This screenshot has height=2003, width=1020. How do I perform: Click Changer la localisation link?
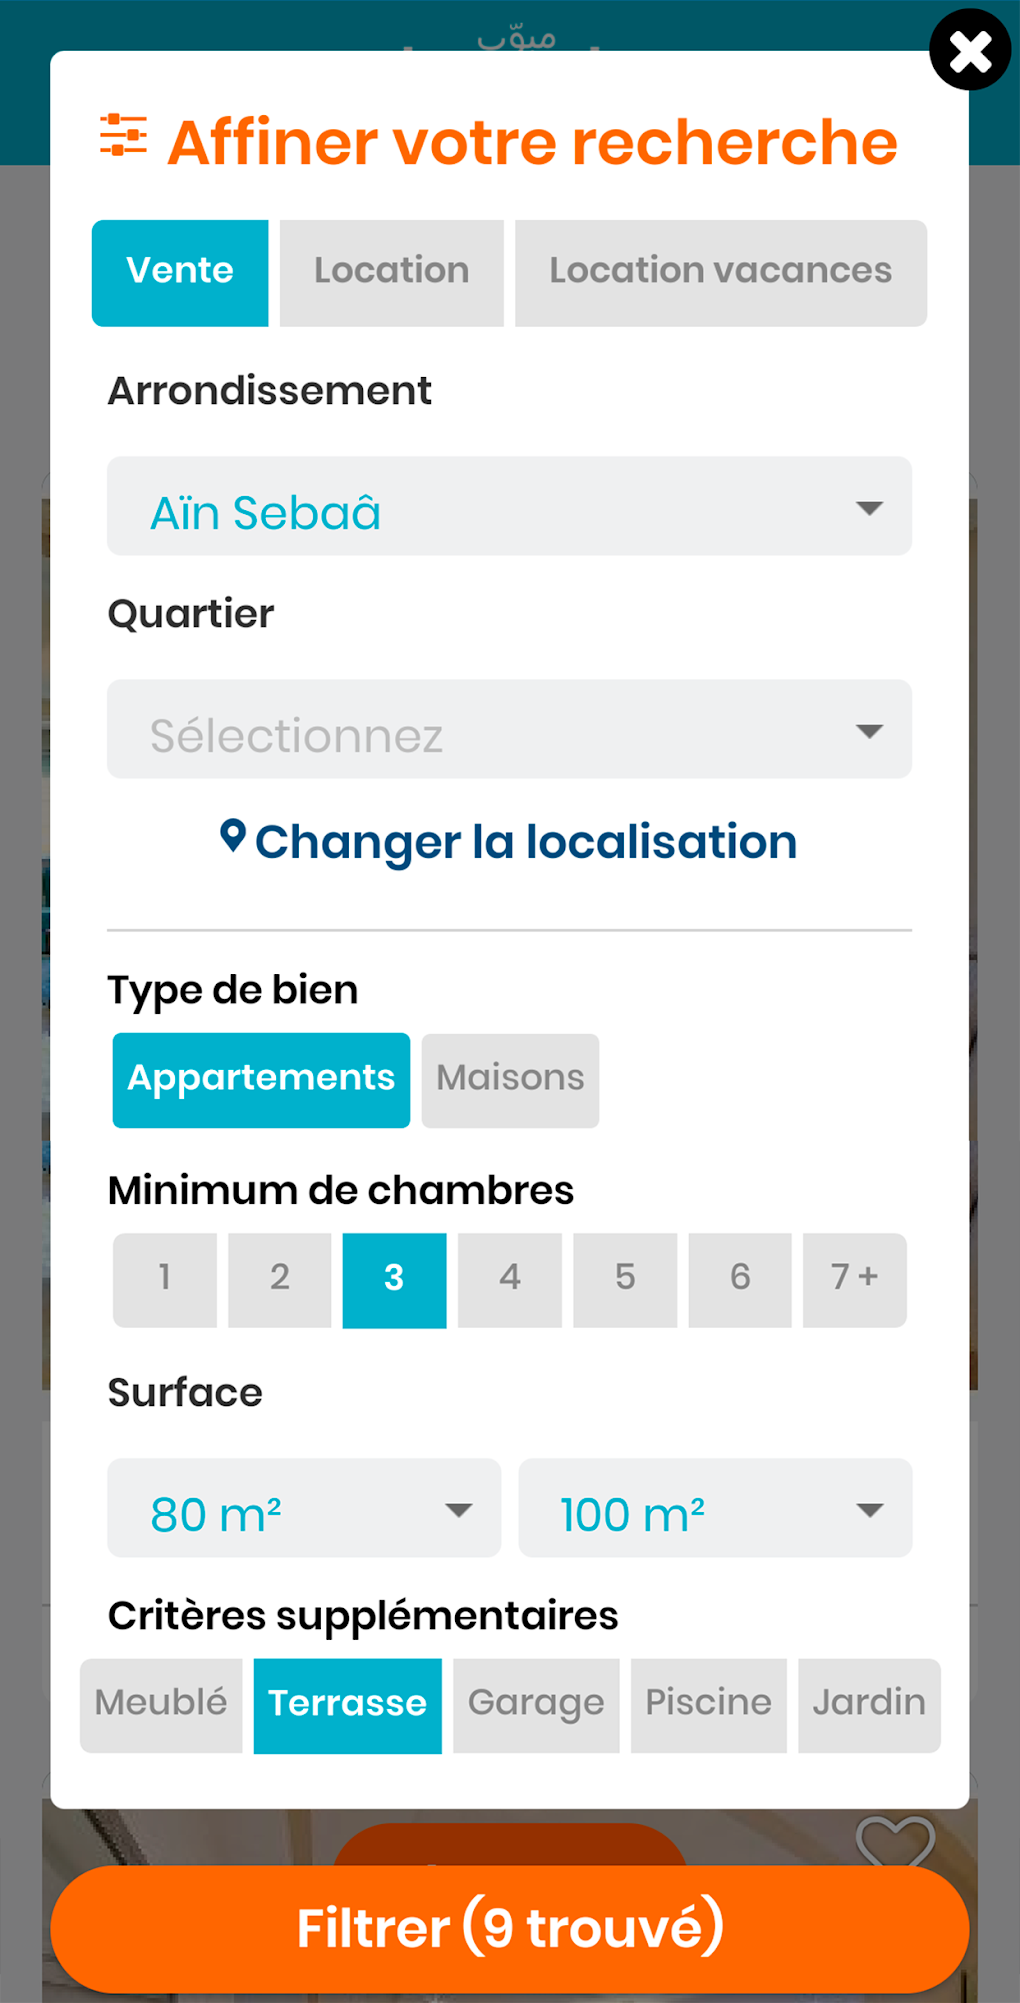[x=525, y=842]
